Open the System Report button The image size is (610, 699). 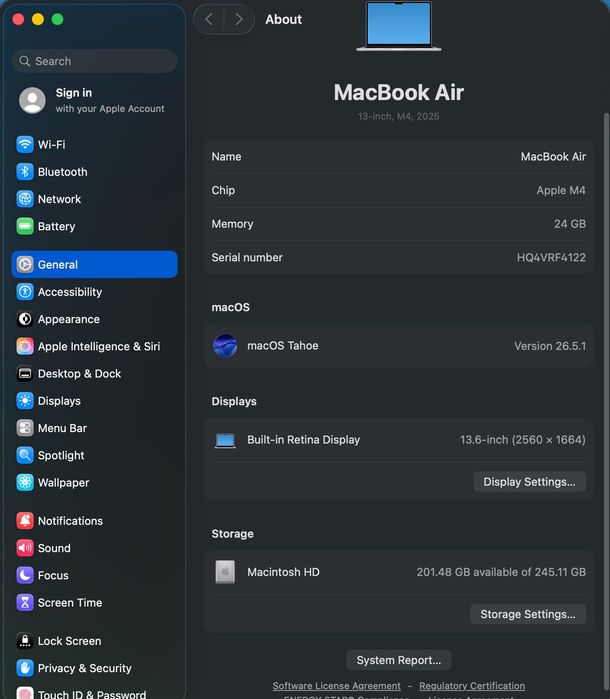tap(399, 660)
